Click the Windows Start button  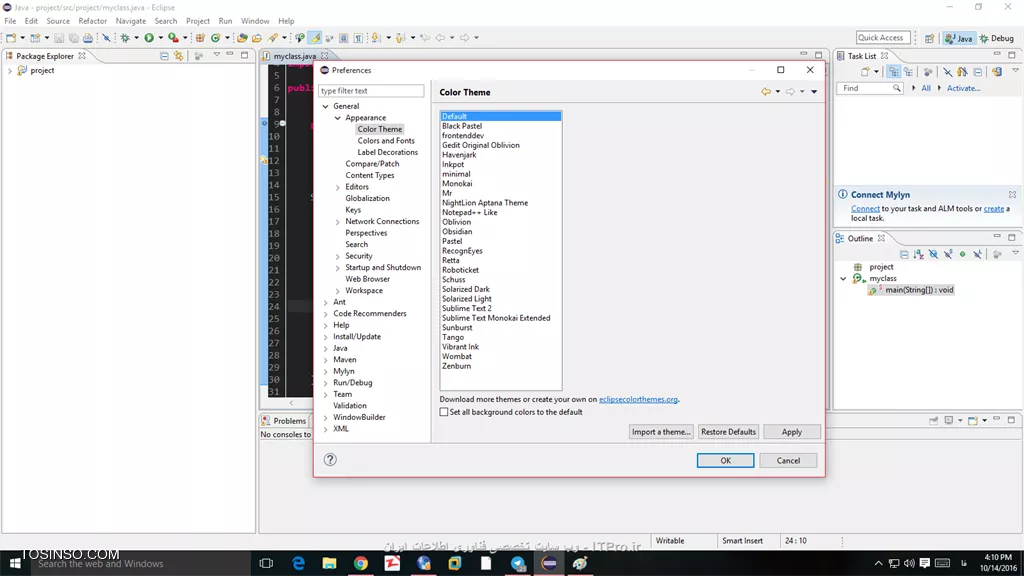[14, 563]
